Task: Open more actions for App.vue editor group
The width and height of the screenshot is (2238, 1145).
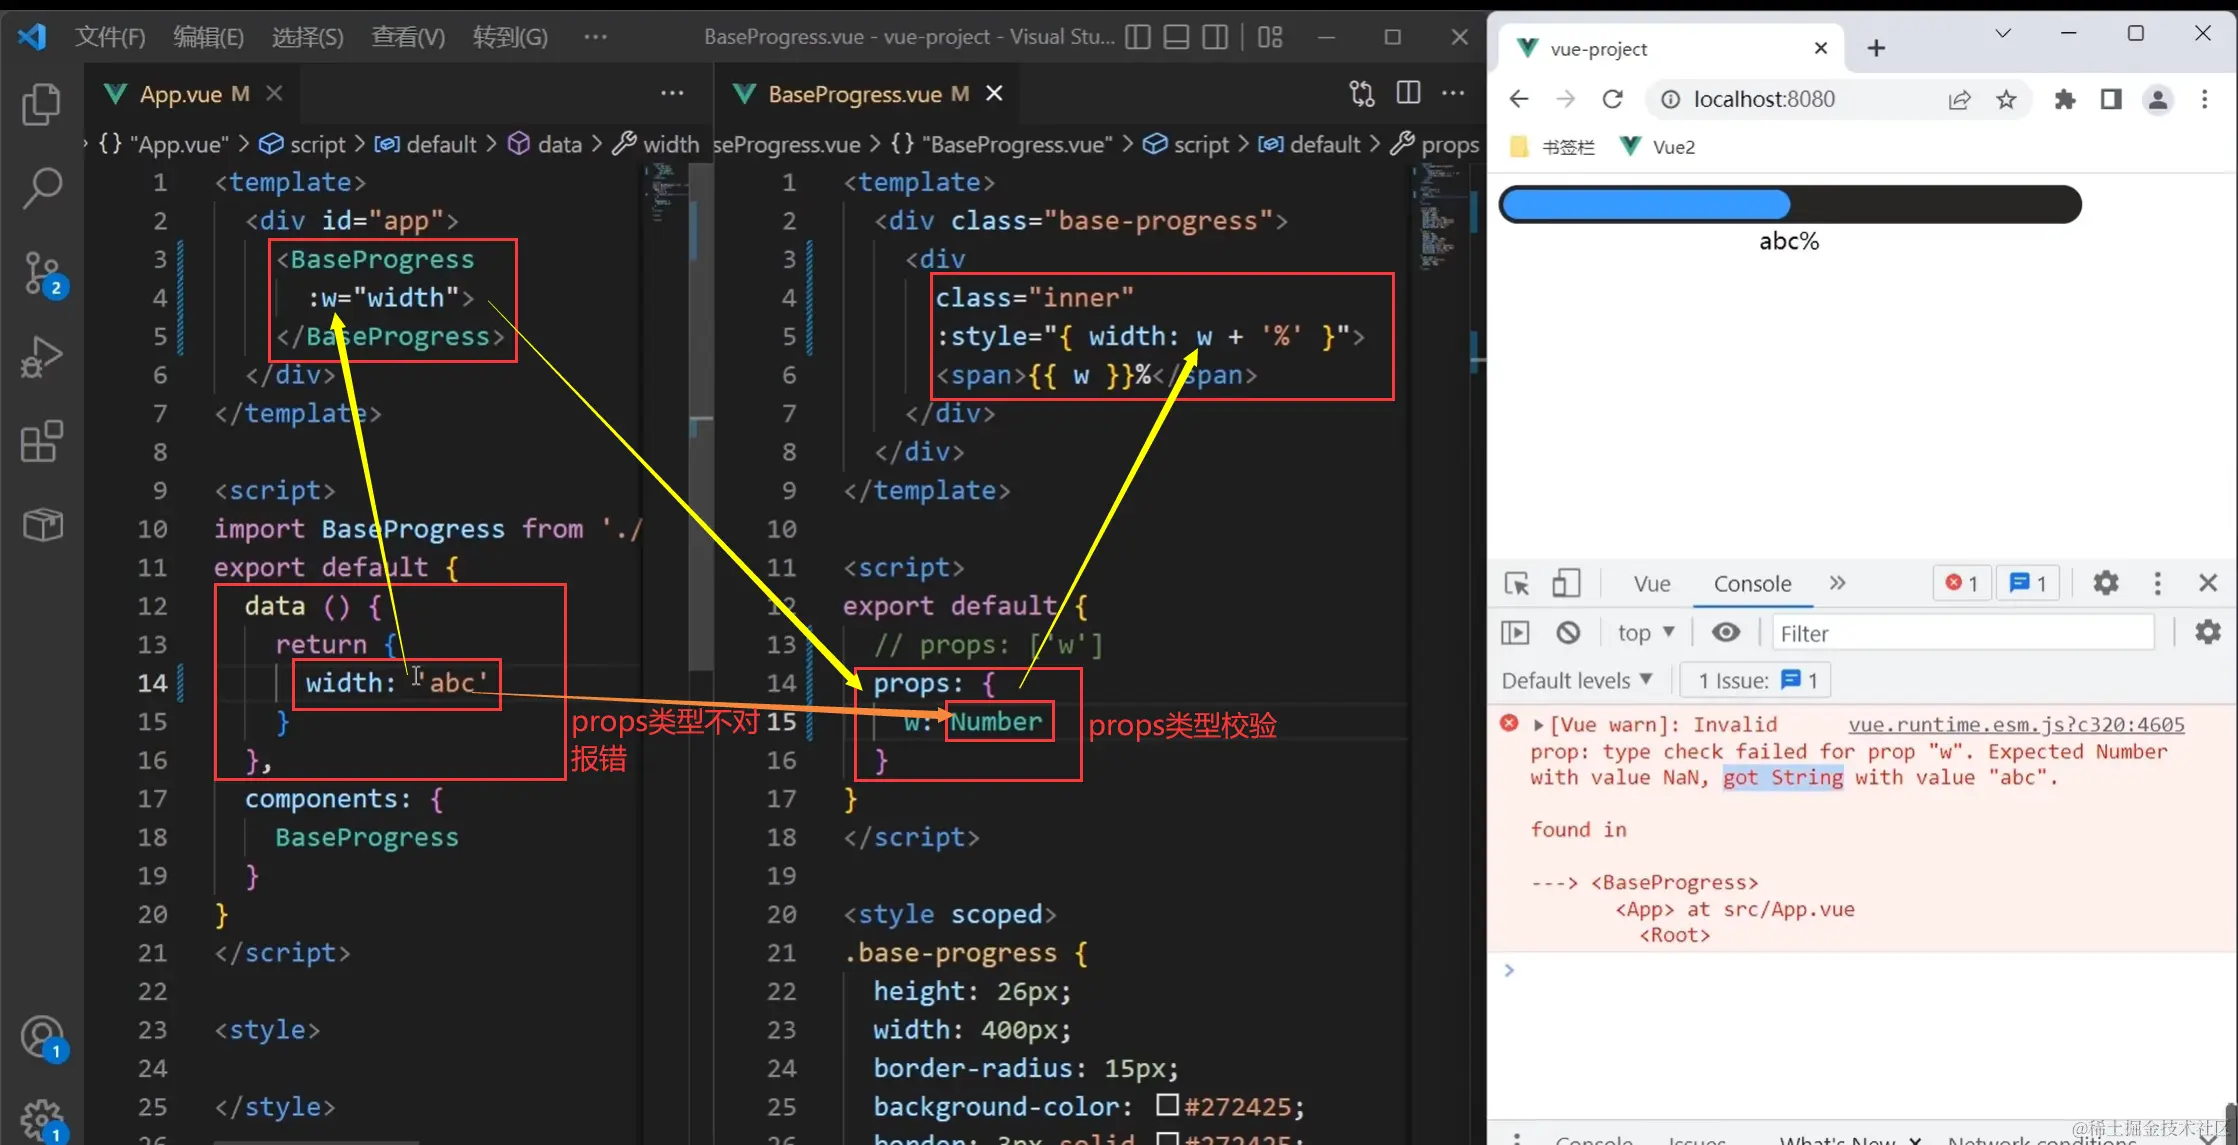Action: (672, 93)
